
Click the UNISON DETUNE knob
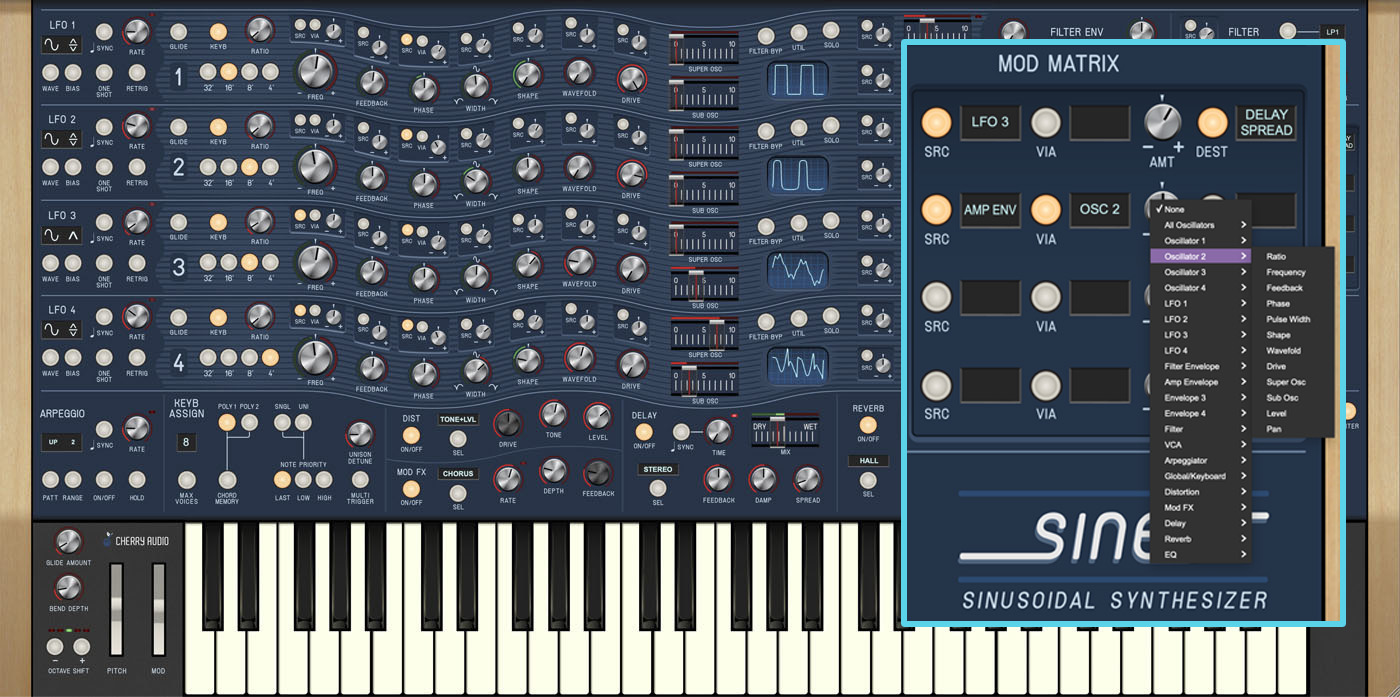point(359,434)
